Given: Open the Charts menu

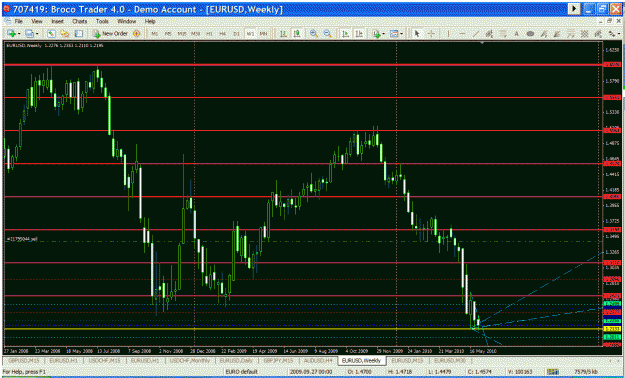Looking at the screenshot, I should [80, 21].
